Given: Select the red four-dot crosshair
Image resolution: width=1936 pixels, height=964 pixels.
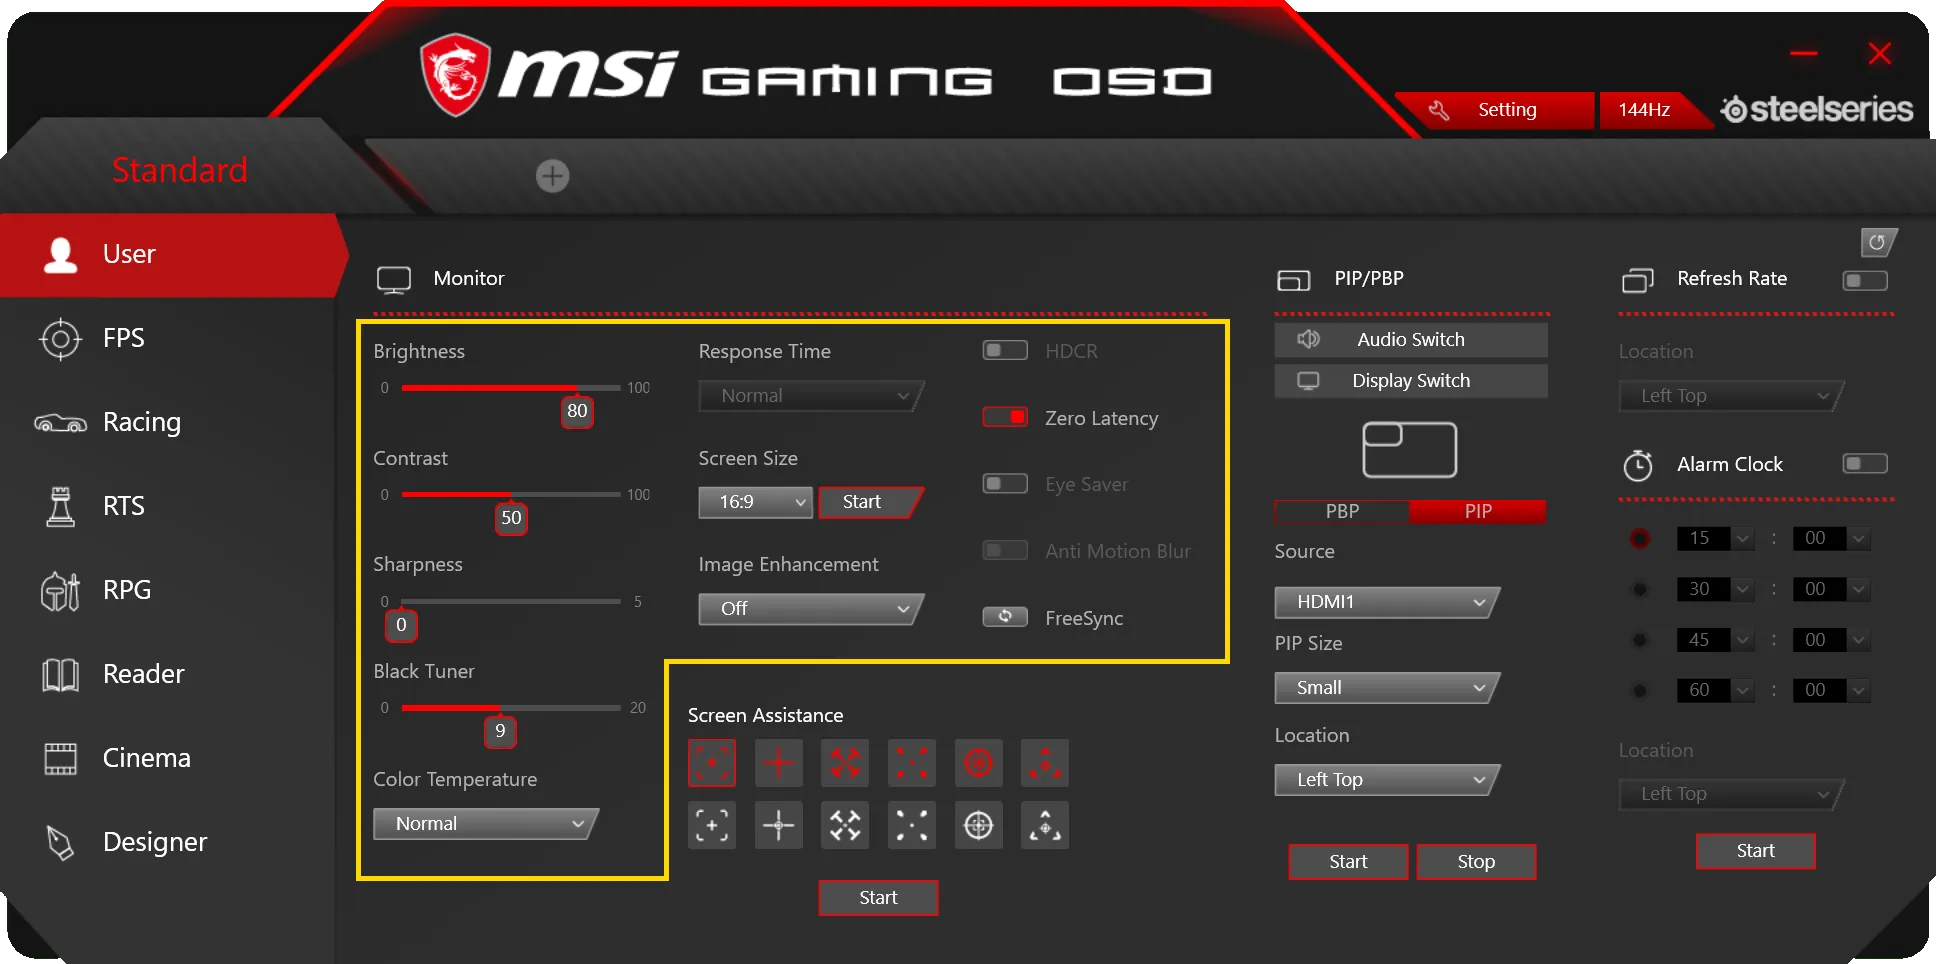Looking at the screenshot, I should (x=912, y=764).
